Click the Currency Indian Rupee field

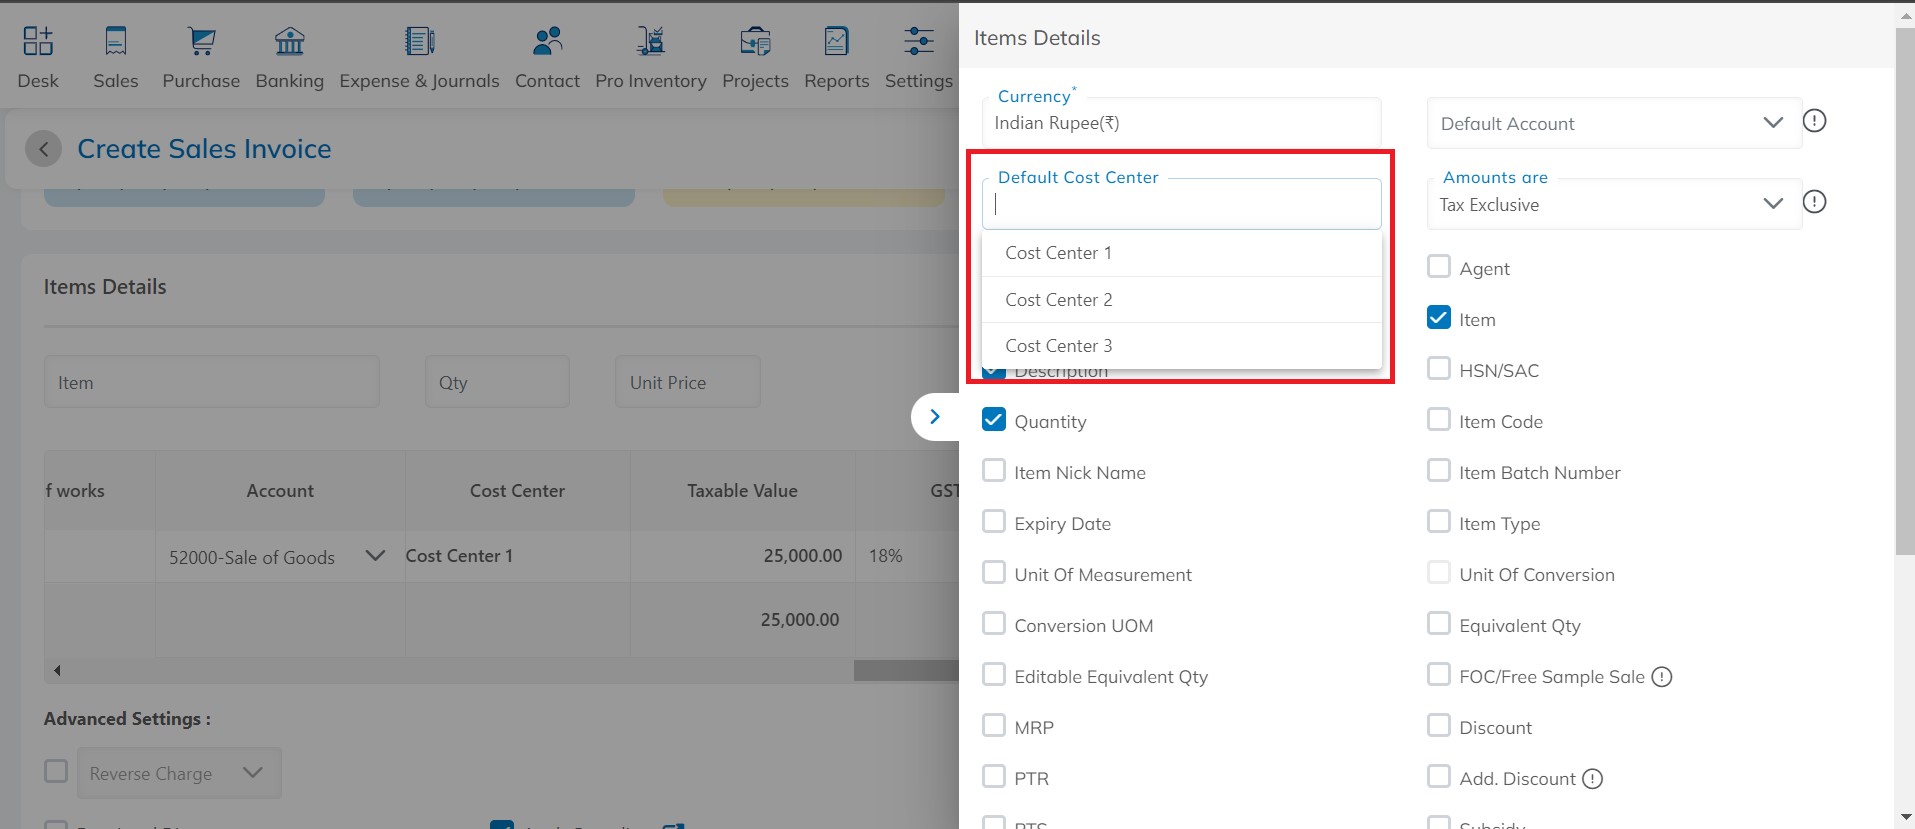point(1182,122)
